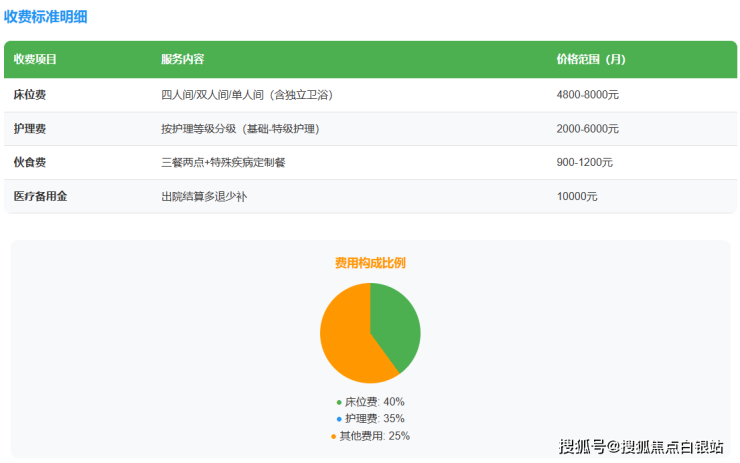
Task: Click the 2000-6000元 price cell
Action: (x=587, y=129)
